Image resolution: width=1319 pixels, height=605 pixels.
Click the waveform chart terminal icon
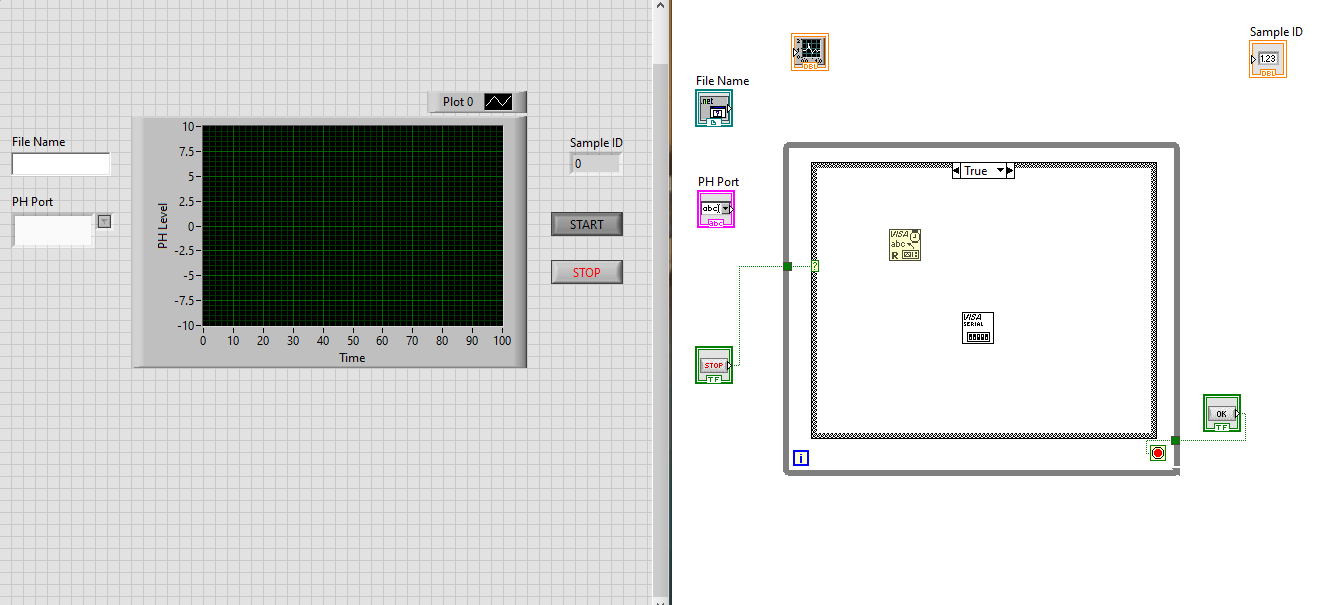coord(810,52)
